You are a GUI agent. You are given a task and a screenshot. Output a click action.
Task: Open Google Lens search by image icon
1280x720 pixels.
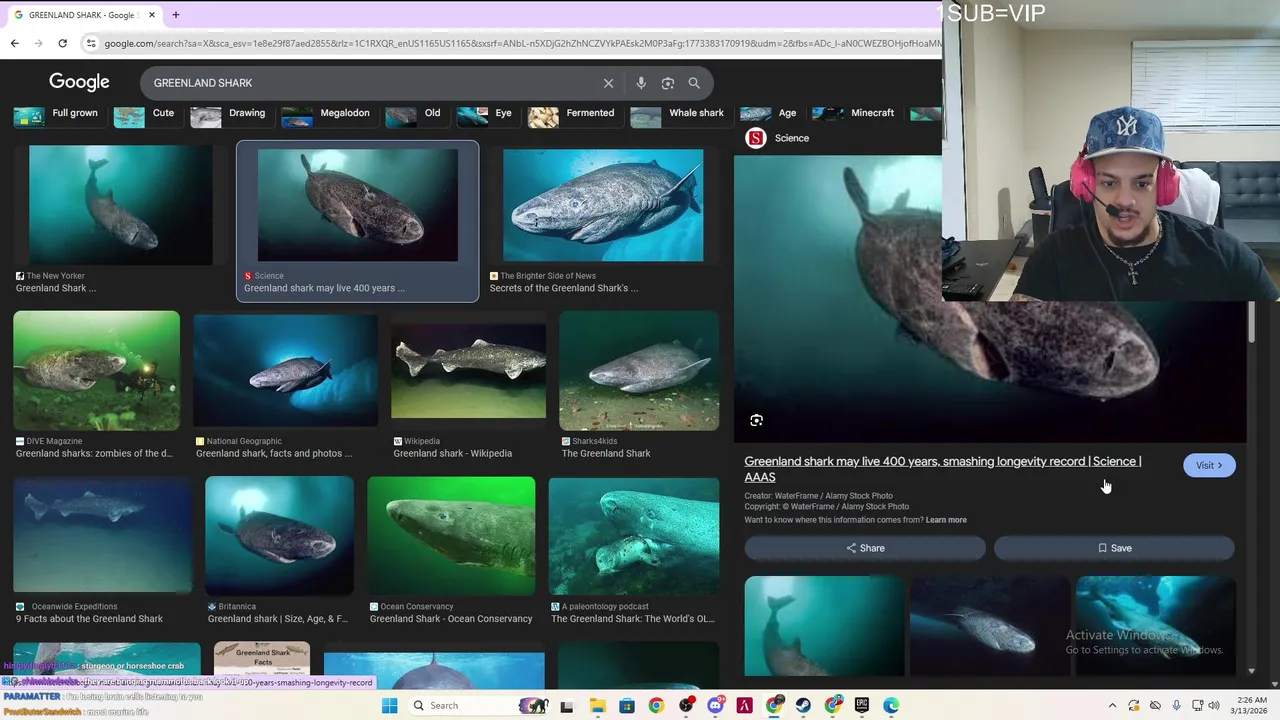coord(668,83)
